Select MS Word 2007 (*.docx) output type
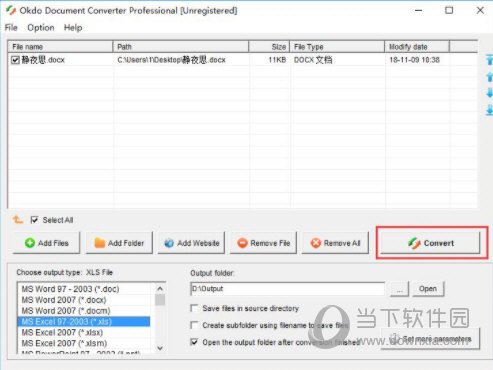Screen dimensions: 493x370 [85, 300]
